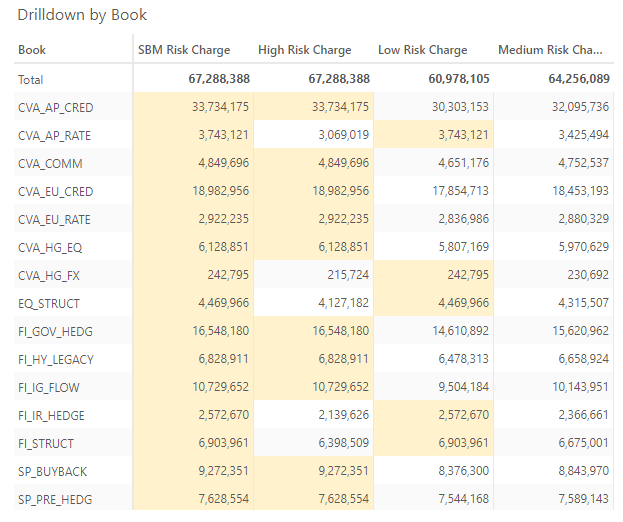Click CVA_AP_CRED Medium Risk value 32,095,736
This screenshot has height=522, width=623.
(x=580, y=107)
